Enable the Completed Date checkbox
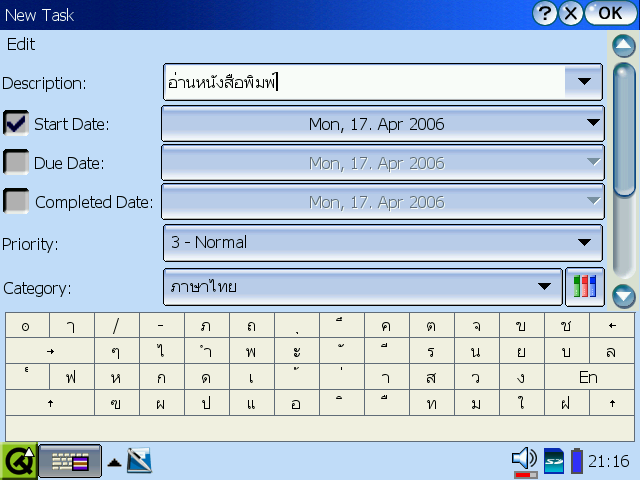Screen dimensions: 640x480 tap(16, 202)
